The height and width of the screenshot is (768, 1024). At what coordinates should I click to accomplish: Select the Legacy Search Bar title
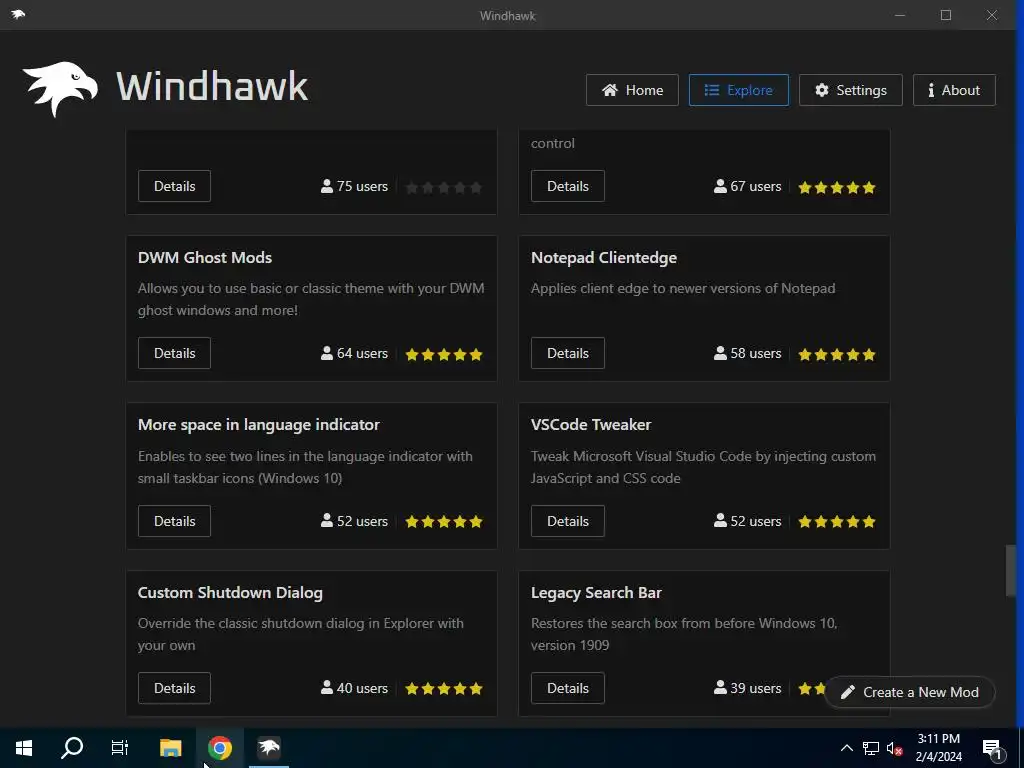point(596,592)
